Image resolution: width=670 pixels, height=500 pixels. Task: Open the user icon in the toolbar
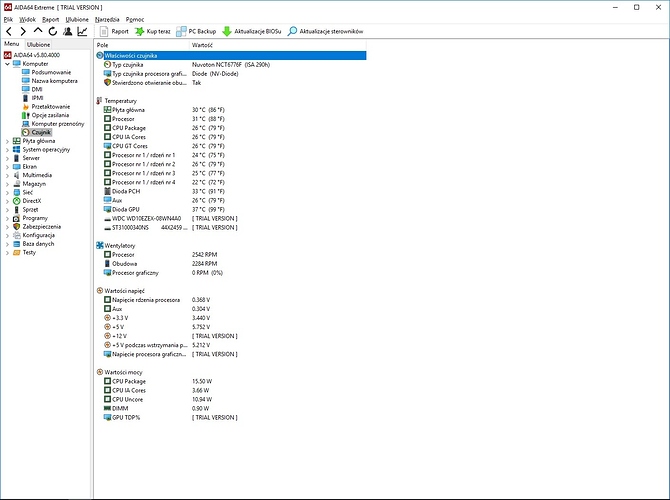tap(68, 31)
